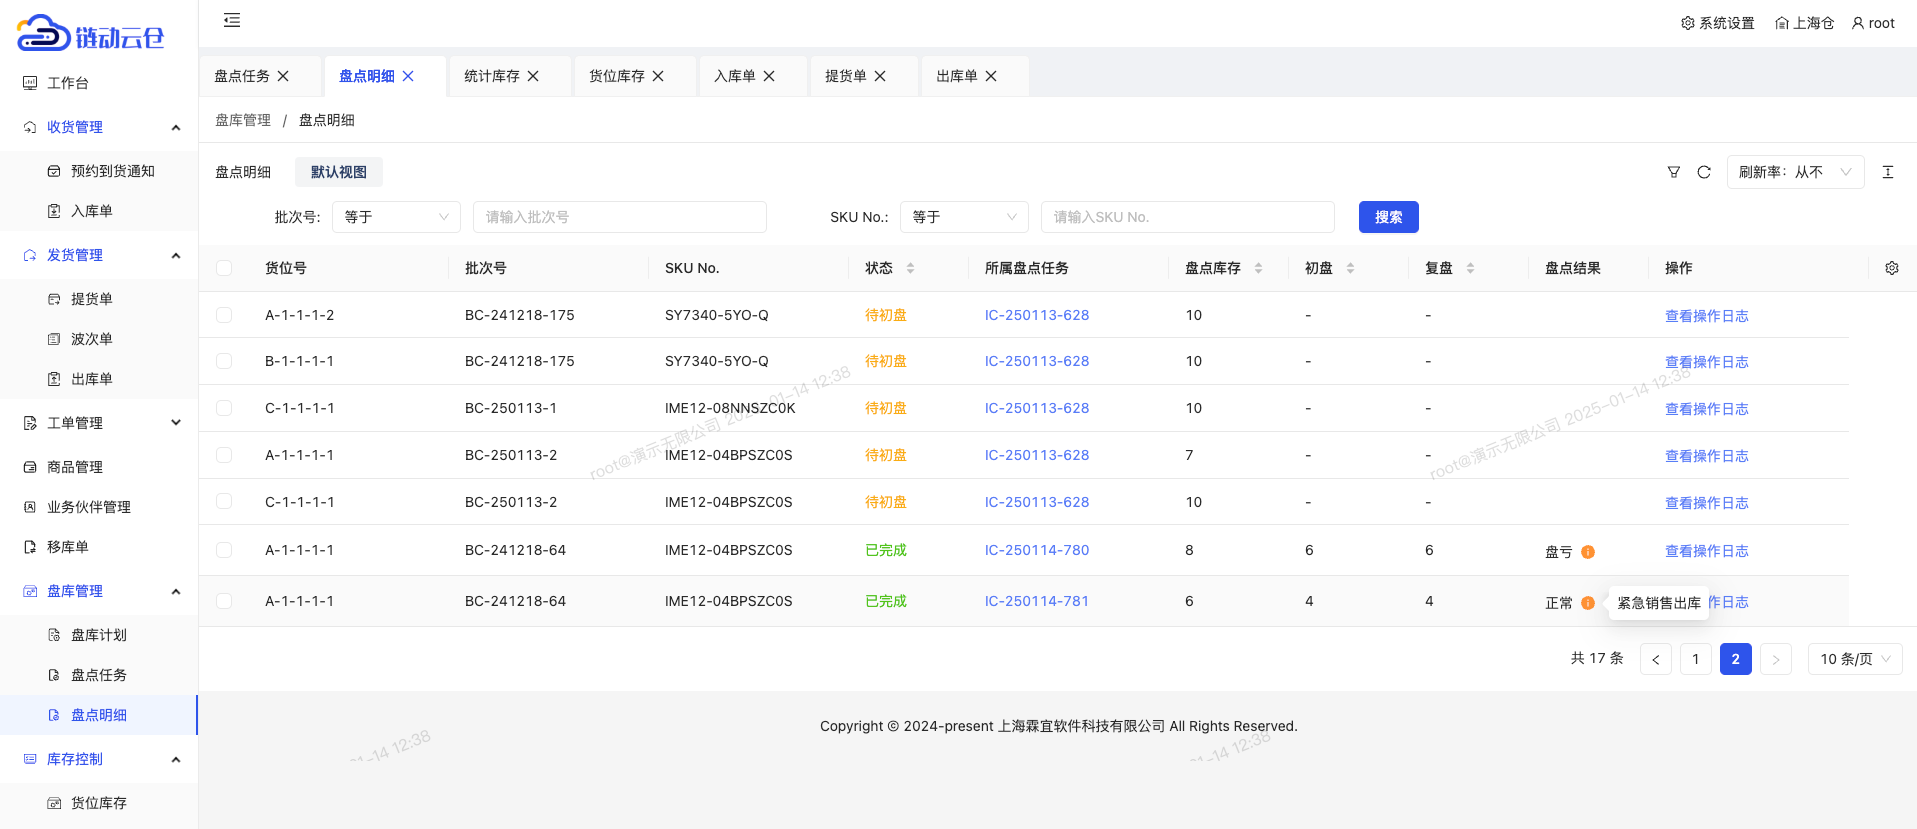The height and width of the screenshot is (829, 1917).
Task: Switch to the 货位库存 tab
Action: pos(616,76)
